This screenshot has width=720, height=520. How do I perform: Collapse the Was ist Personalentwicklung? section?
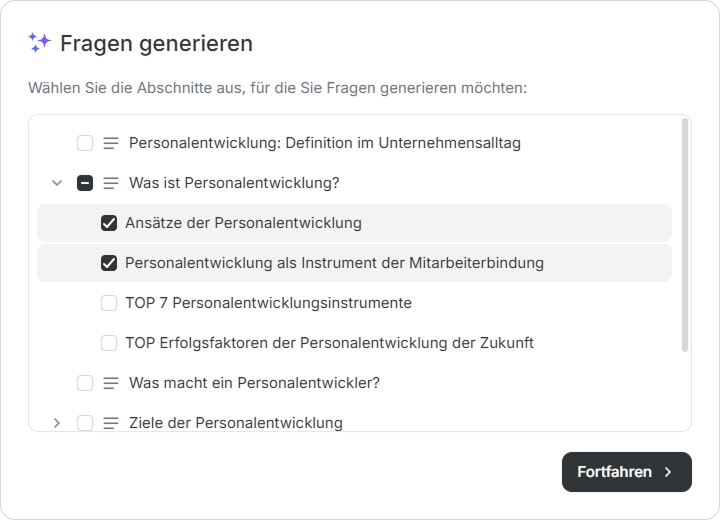[x=57, y=183]
